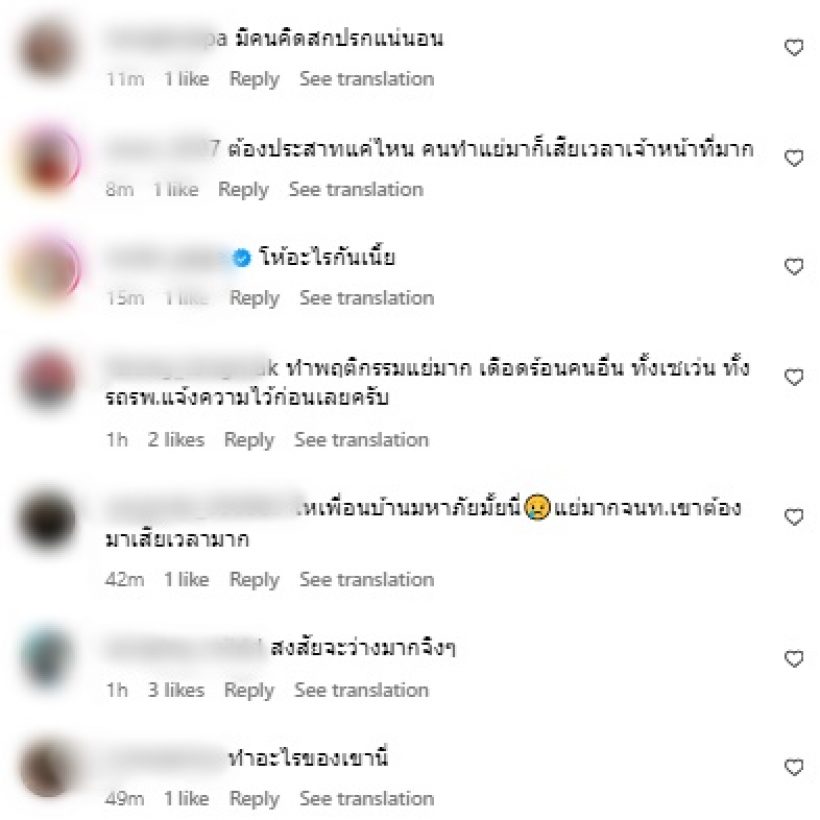
Task: View the '2 likes' list
Action: point(176,440)
